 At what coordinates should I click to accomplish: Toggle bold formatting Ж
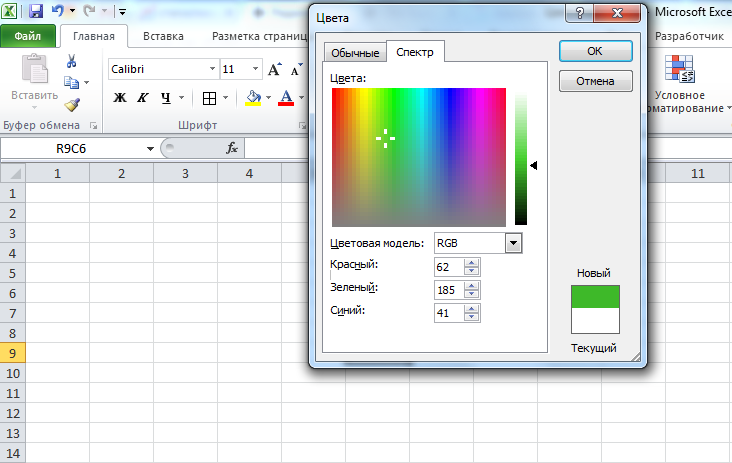[120, 98]
